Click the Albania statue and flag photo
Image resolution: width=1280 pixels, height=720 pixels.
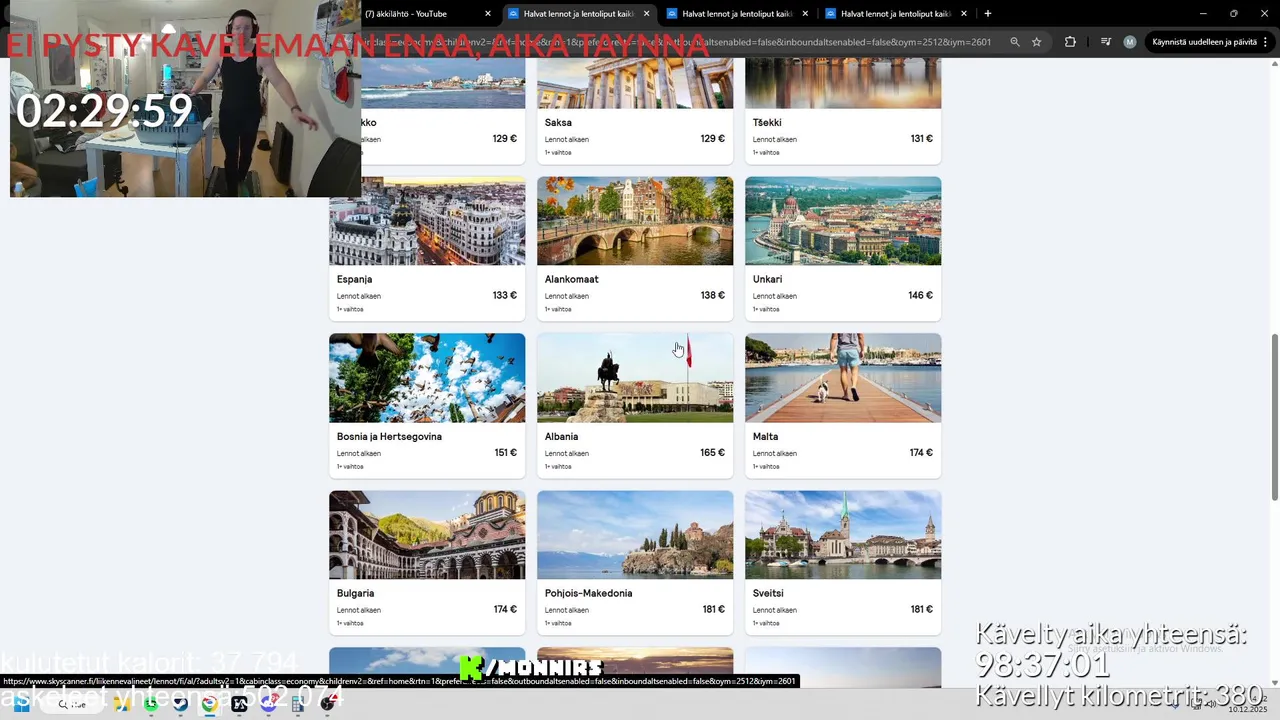[635, 378]
